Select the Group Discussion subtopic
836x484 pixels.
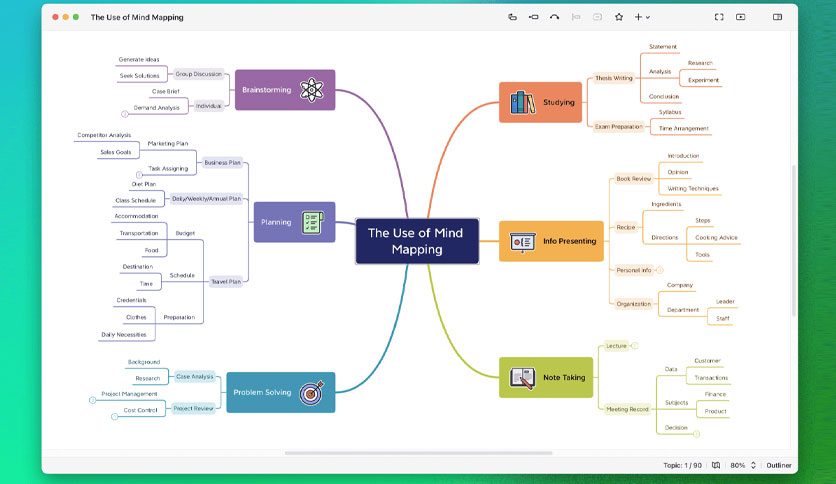coord(198,74)
